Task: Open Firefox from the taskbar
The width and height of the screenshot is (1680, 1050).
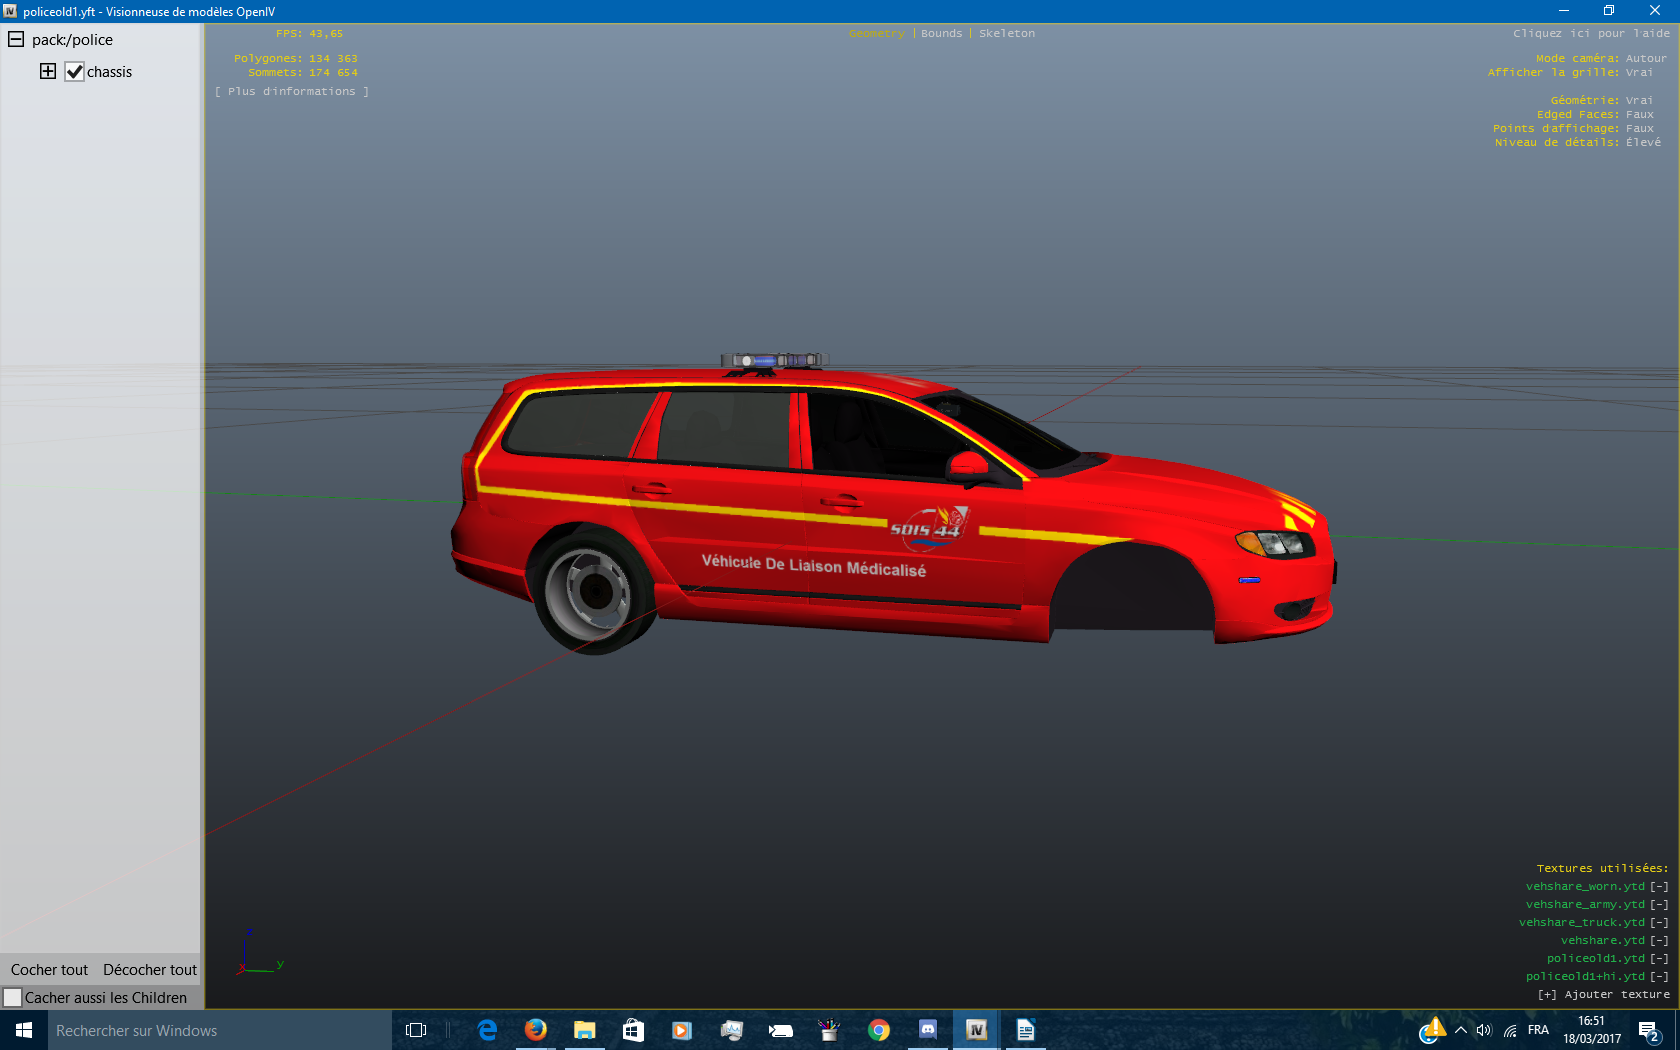Action: tap(535, 1030)
